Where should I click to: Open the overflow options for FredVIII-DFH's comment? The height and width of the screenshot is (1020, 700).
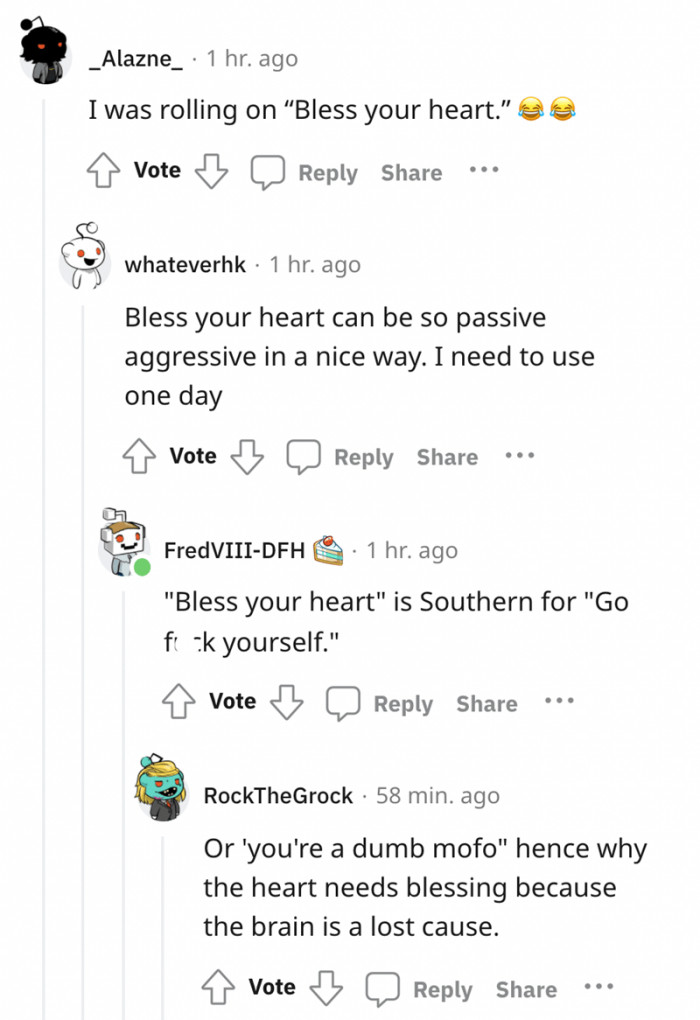(x=559, y=702)
